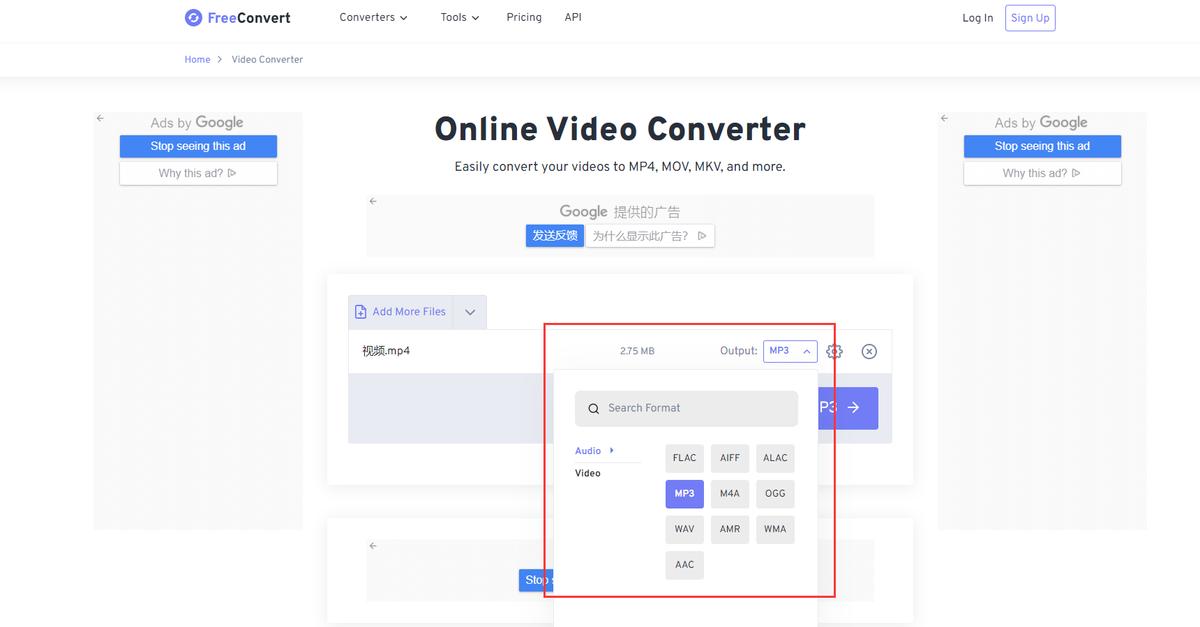Screen dimensions: 1200x627
Task: Click 为什么显示此广告 button
Action: tap(650, 236)
